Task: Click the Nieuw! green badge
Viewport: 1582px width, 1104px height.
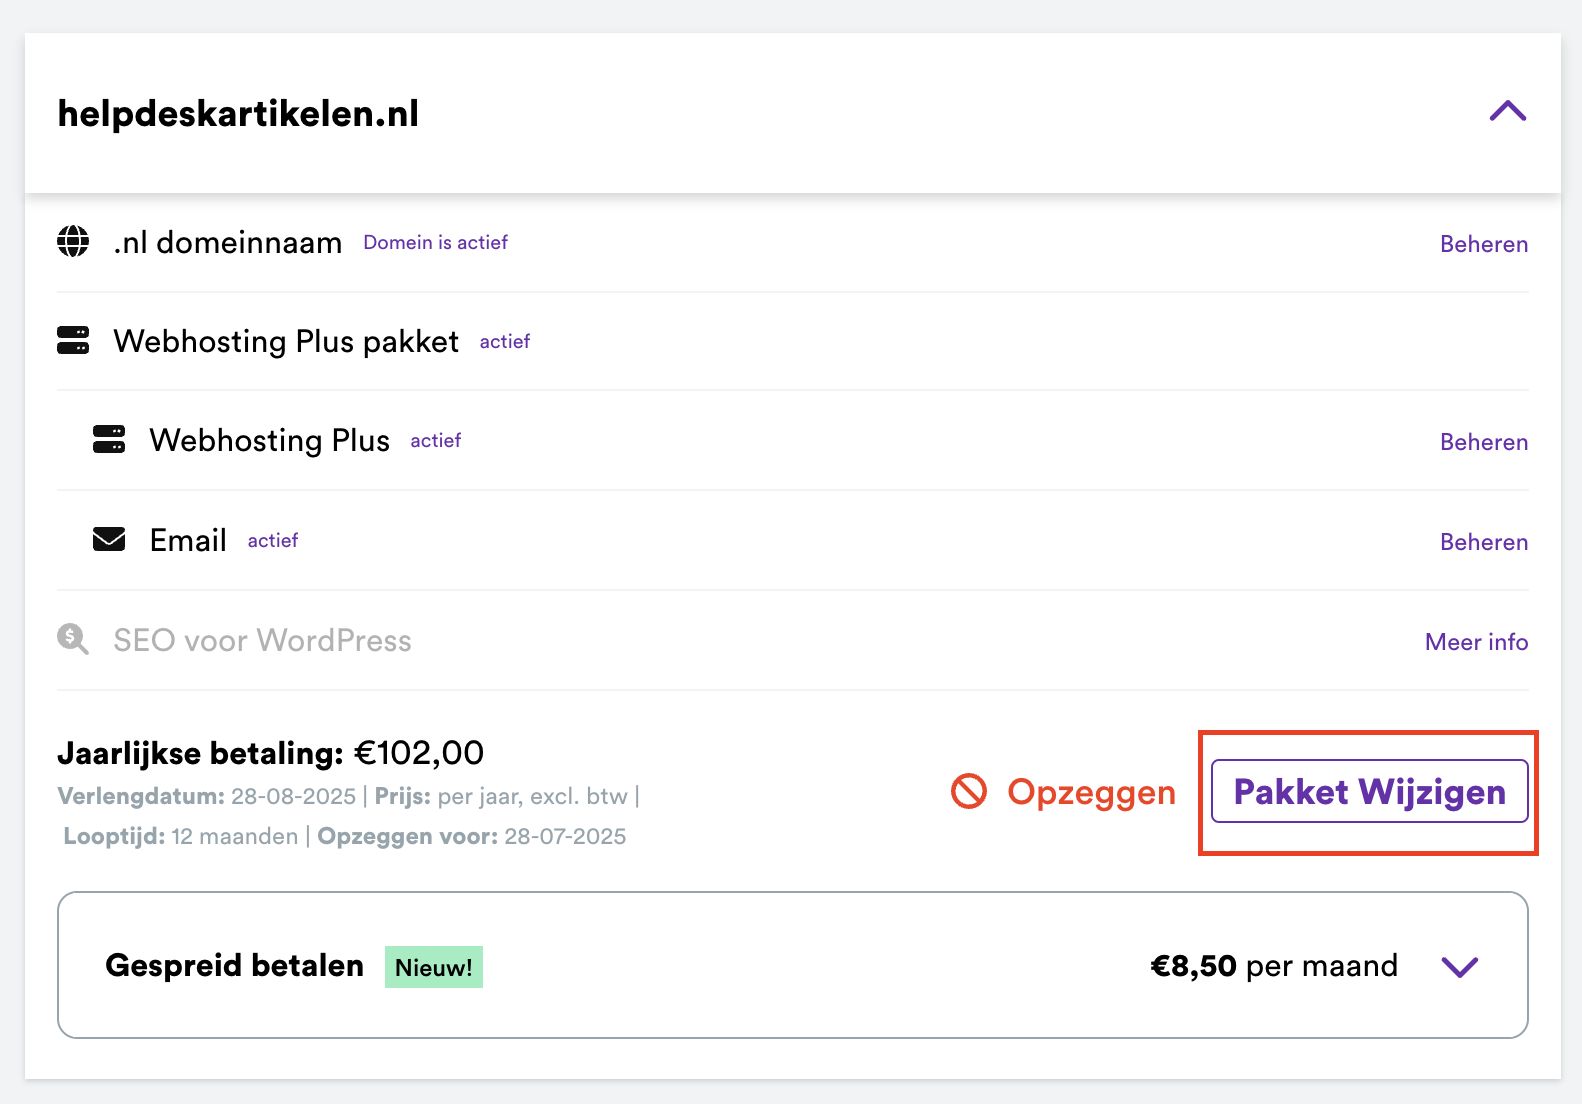Action: coord(433,967)
